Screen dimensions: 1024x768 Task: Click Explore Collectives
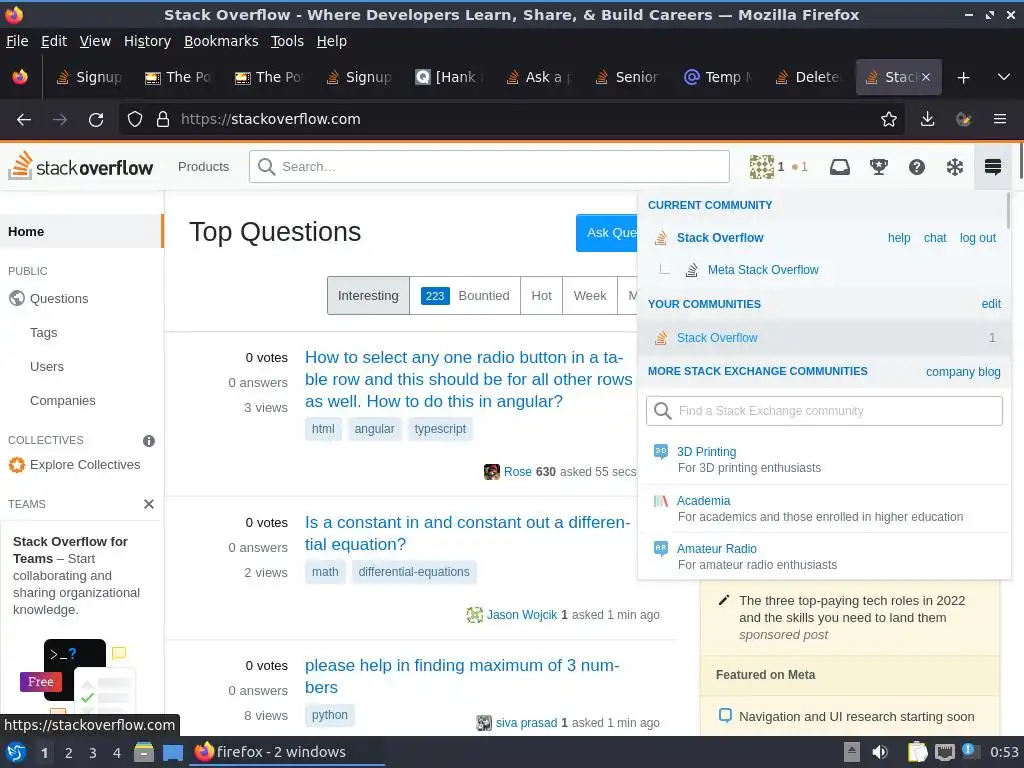85,464
